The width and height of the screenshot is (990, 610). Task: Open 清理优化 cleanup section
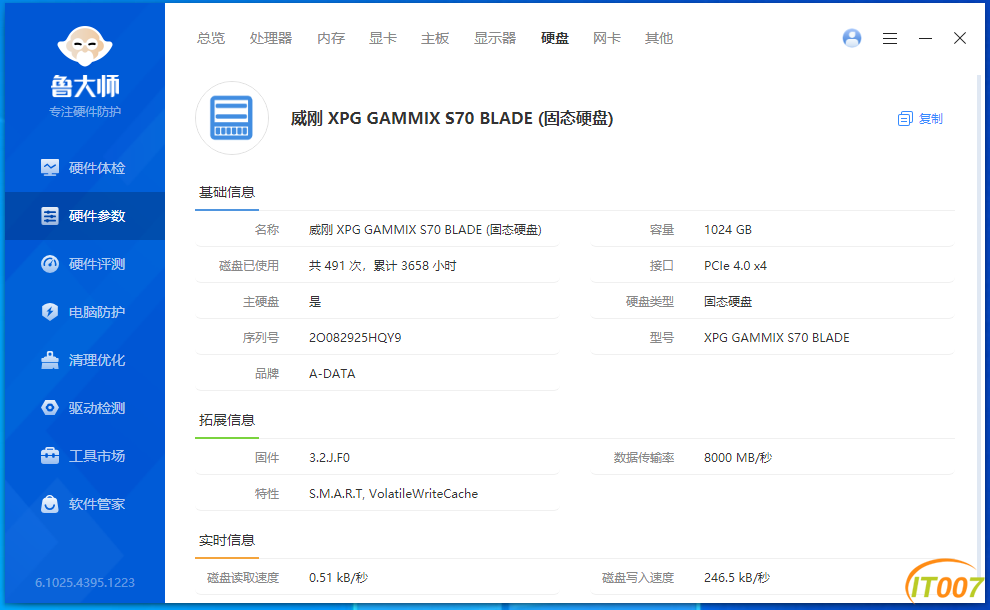click(x=84, y=360)
